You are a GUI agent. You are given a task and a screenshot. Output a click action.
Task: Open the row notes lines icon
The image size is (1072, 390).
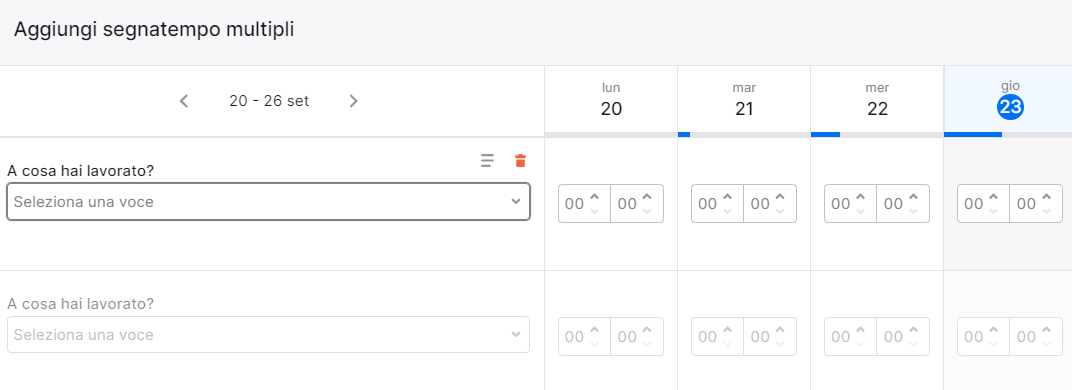tap(487, 161)
